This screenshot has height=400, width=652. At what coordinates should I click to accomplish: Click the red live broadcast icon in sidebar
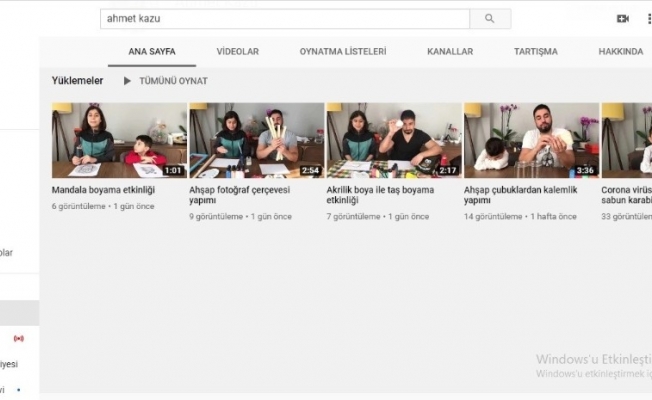point(18,338)
